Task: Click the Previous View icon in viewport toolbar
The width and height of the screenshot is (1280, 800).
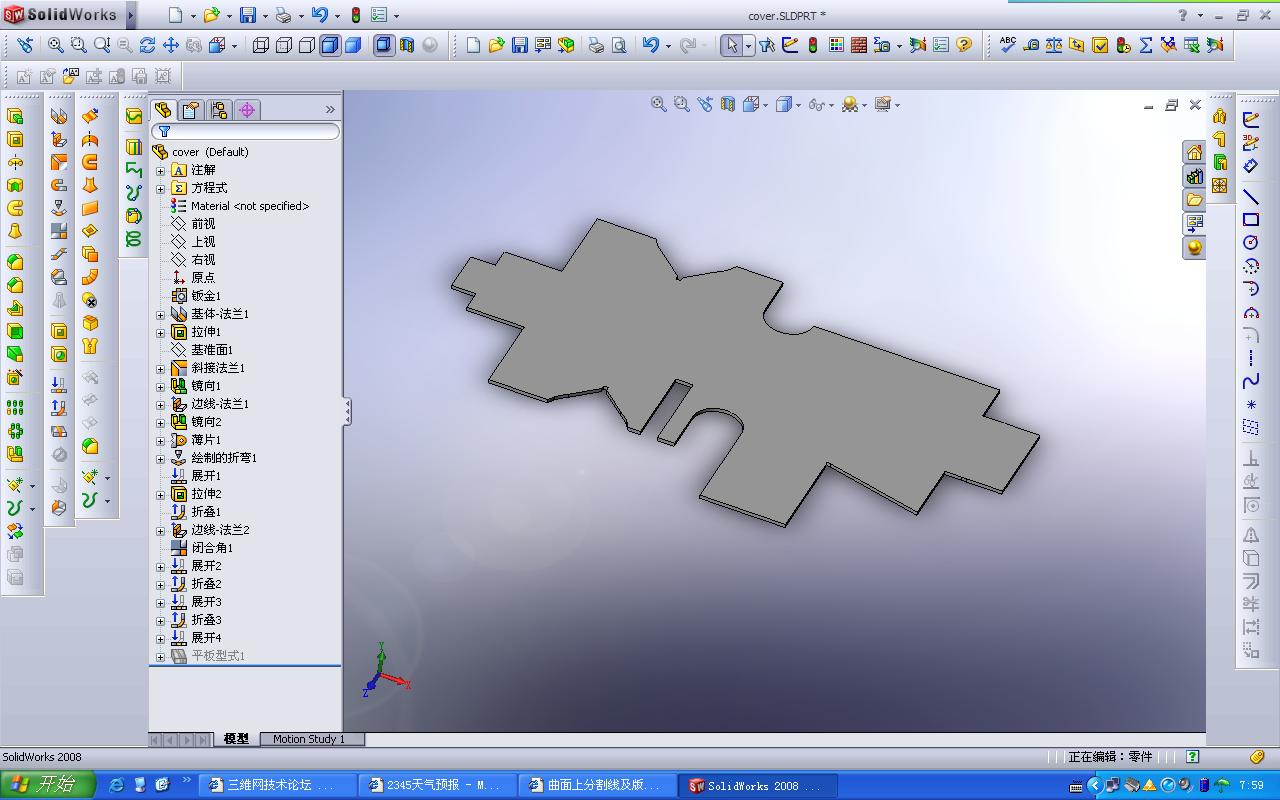Action: point(705,104)
